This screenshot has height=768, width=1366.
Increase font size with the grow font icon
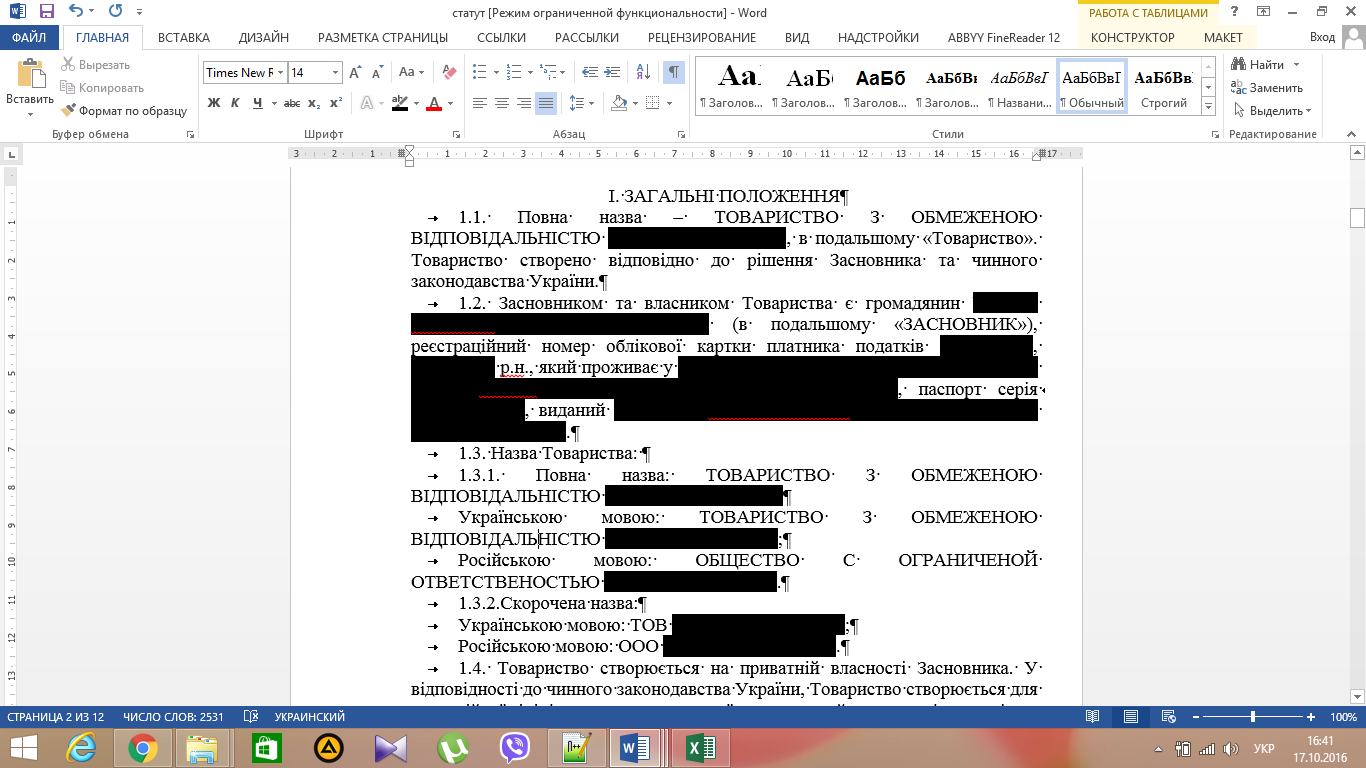[x=356, y=72]
